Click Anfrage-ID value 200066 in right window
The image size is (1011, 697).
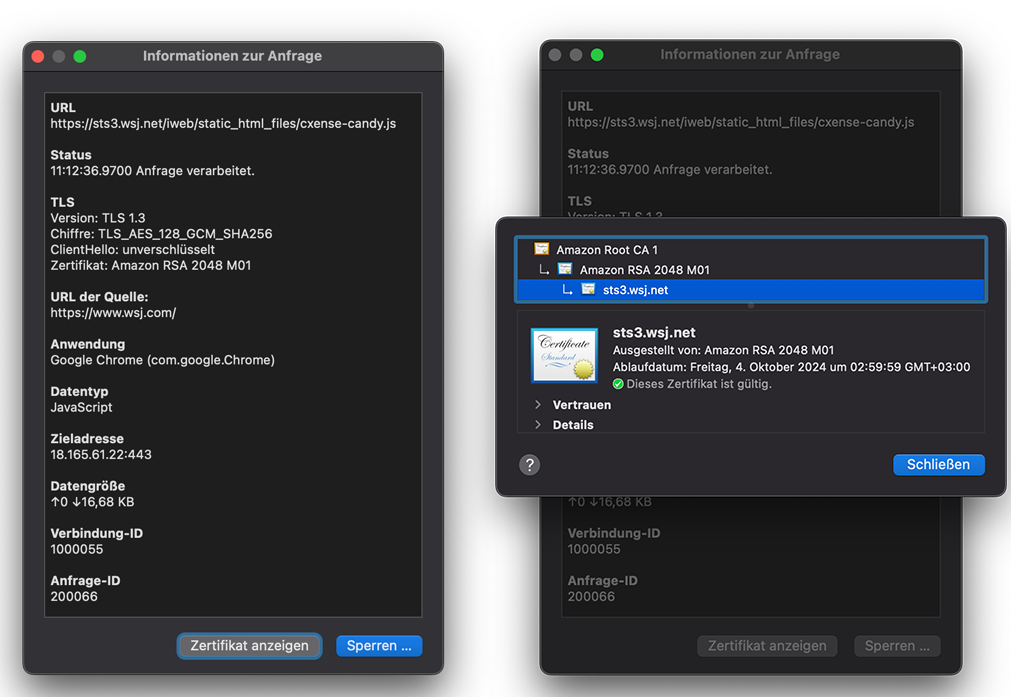(x=591, y=596)
